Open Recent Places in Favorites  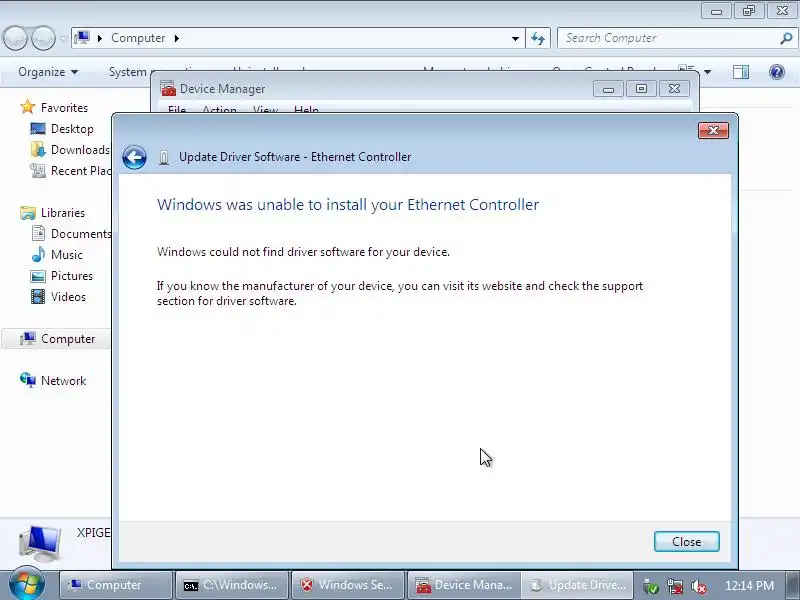(81, 170)
